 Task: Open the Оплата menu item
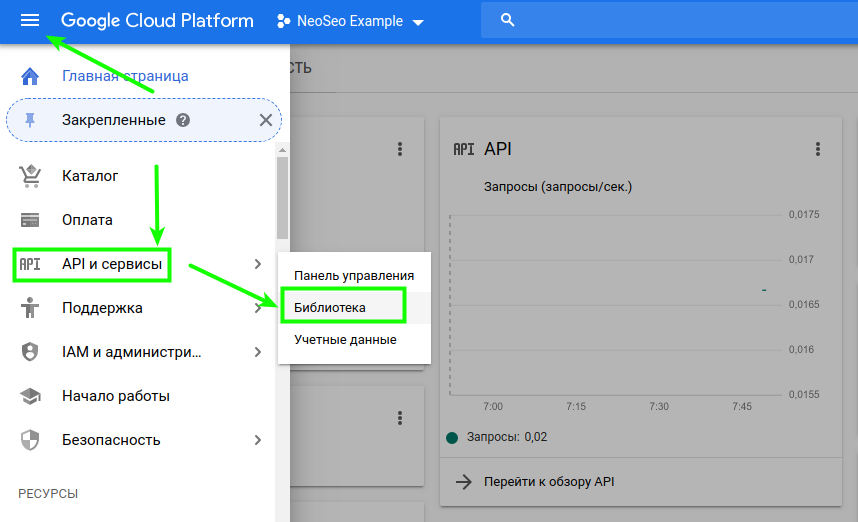88,220
